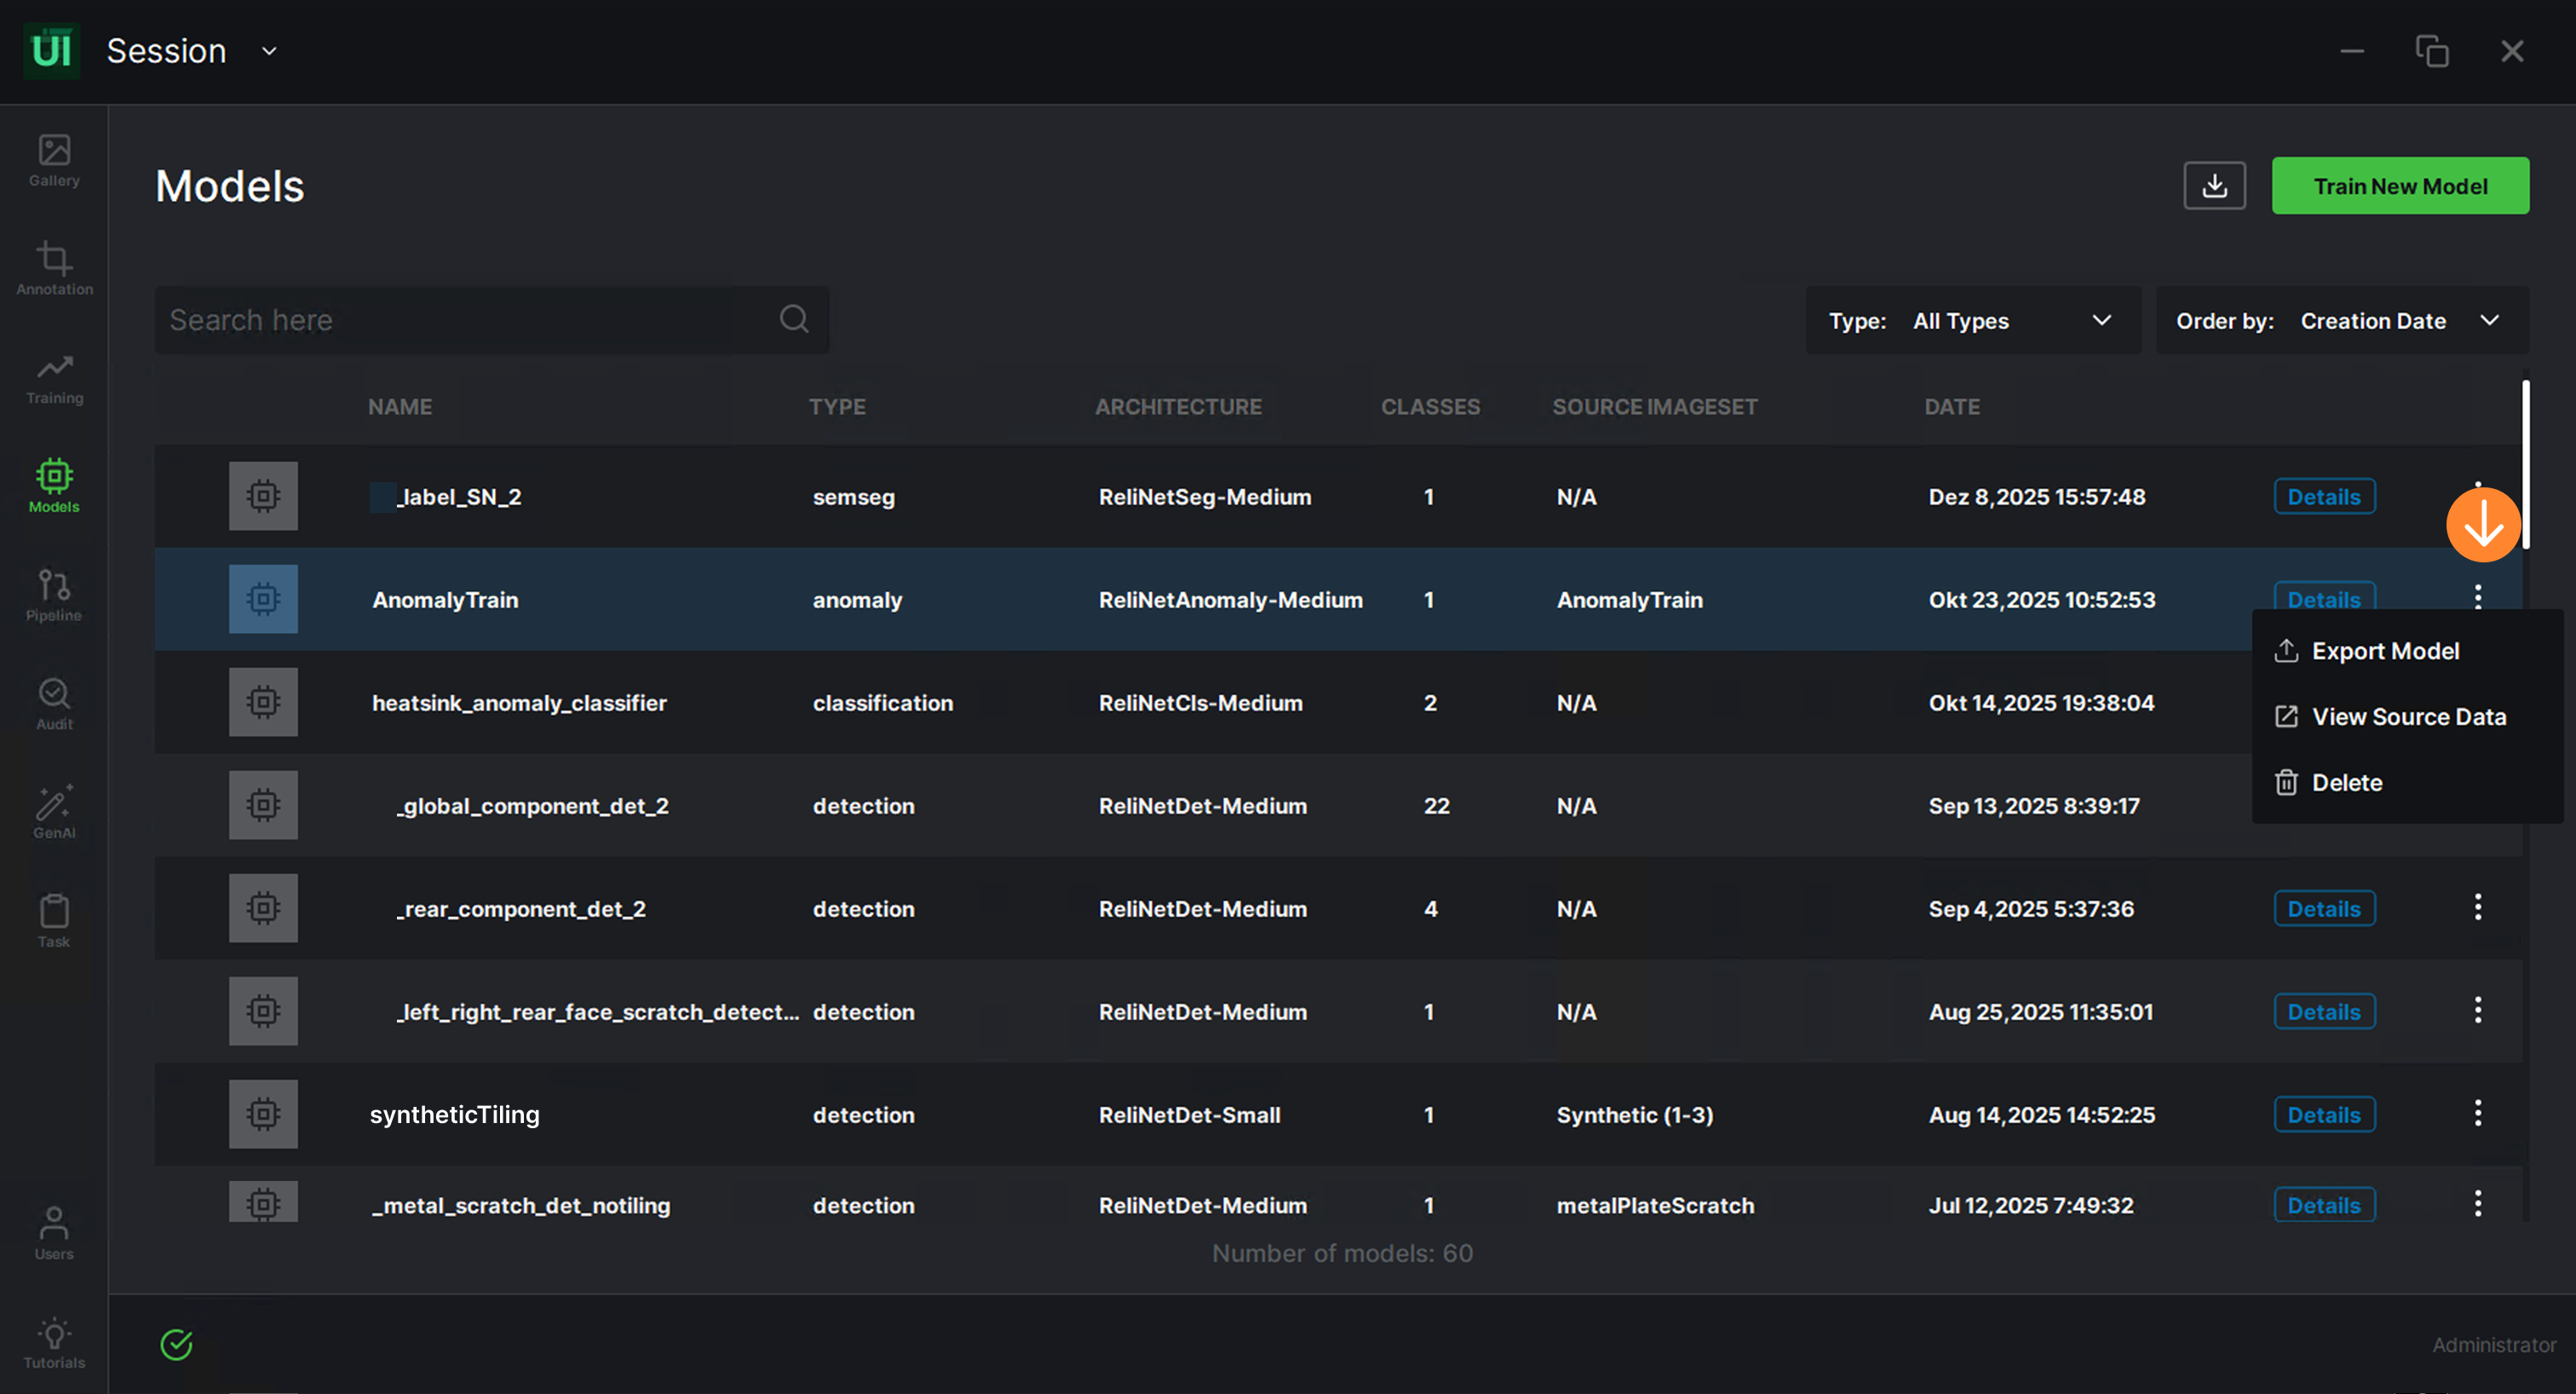Open the Task clipboard section
This screenshot has width=2576, height=1394.
(54, 921)
